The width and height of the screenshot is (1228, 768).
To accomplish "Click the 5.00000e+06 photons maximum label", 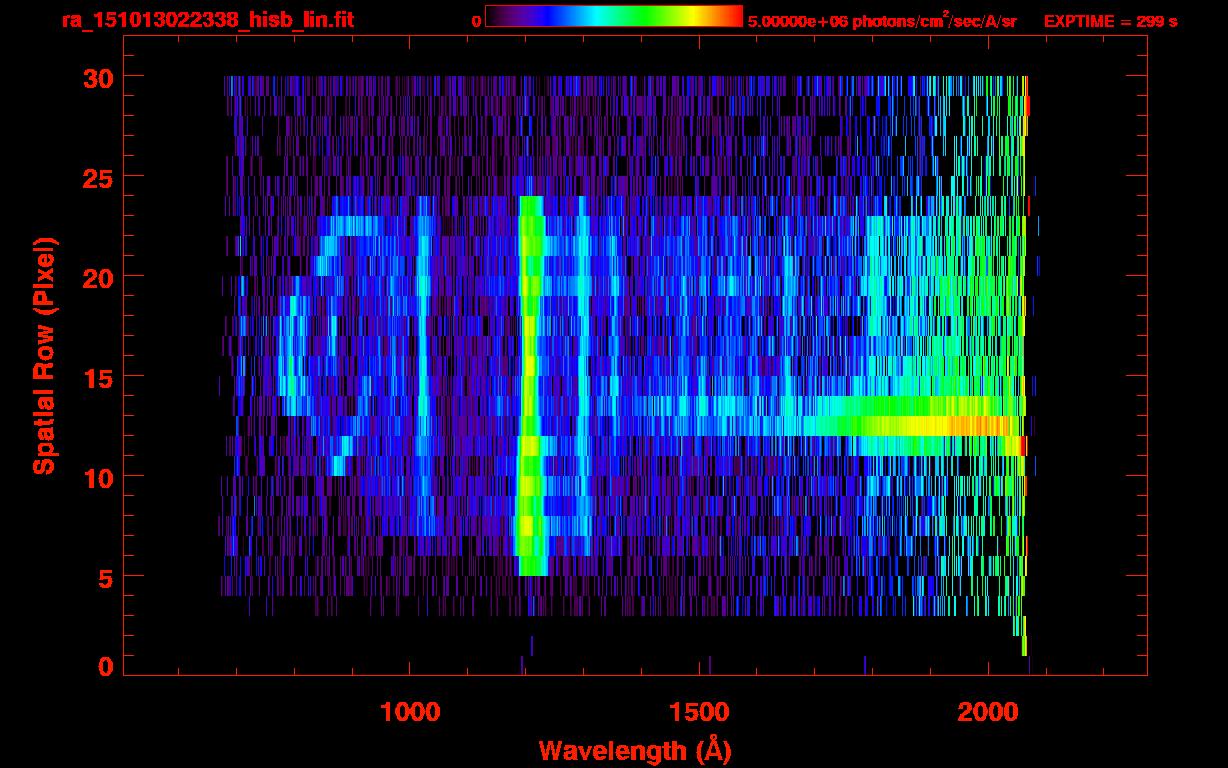I will pos(881,21).
